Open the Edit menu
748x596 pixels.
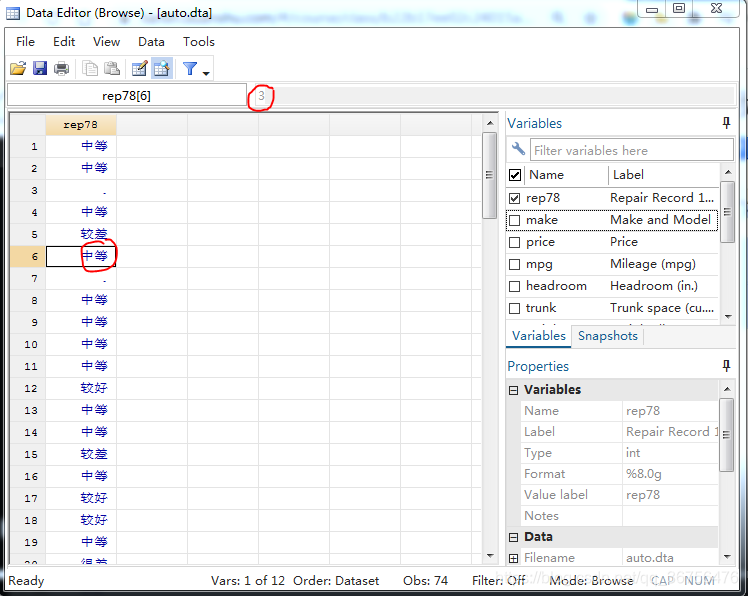[64, 42]
